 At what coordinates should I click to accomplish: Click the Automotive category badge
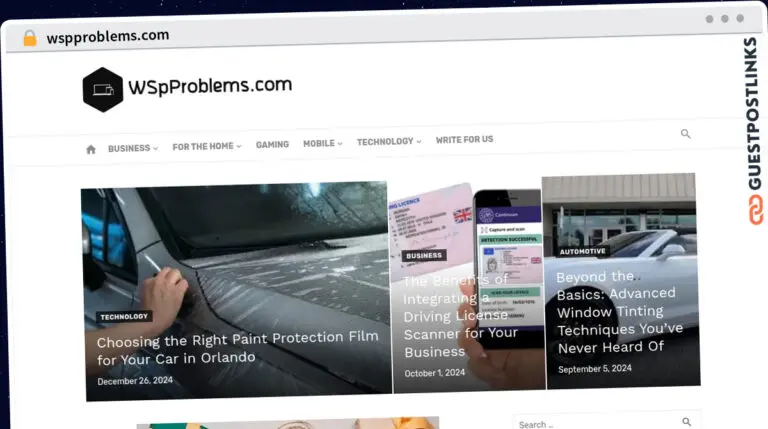[x=582, y=251]
